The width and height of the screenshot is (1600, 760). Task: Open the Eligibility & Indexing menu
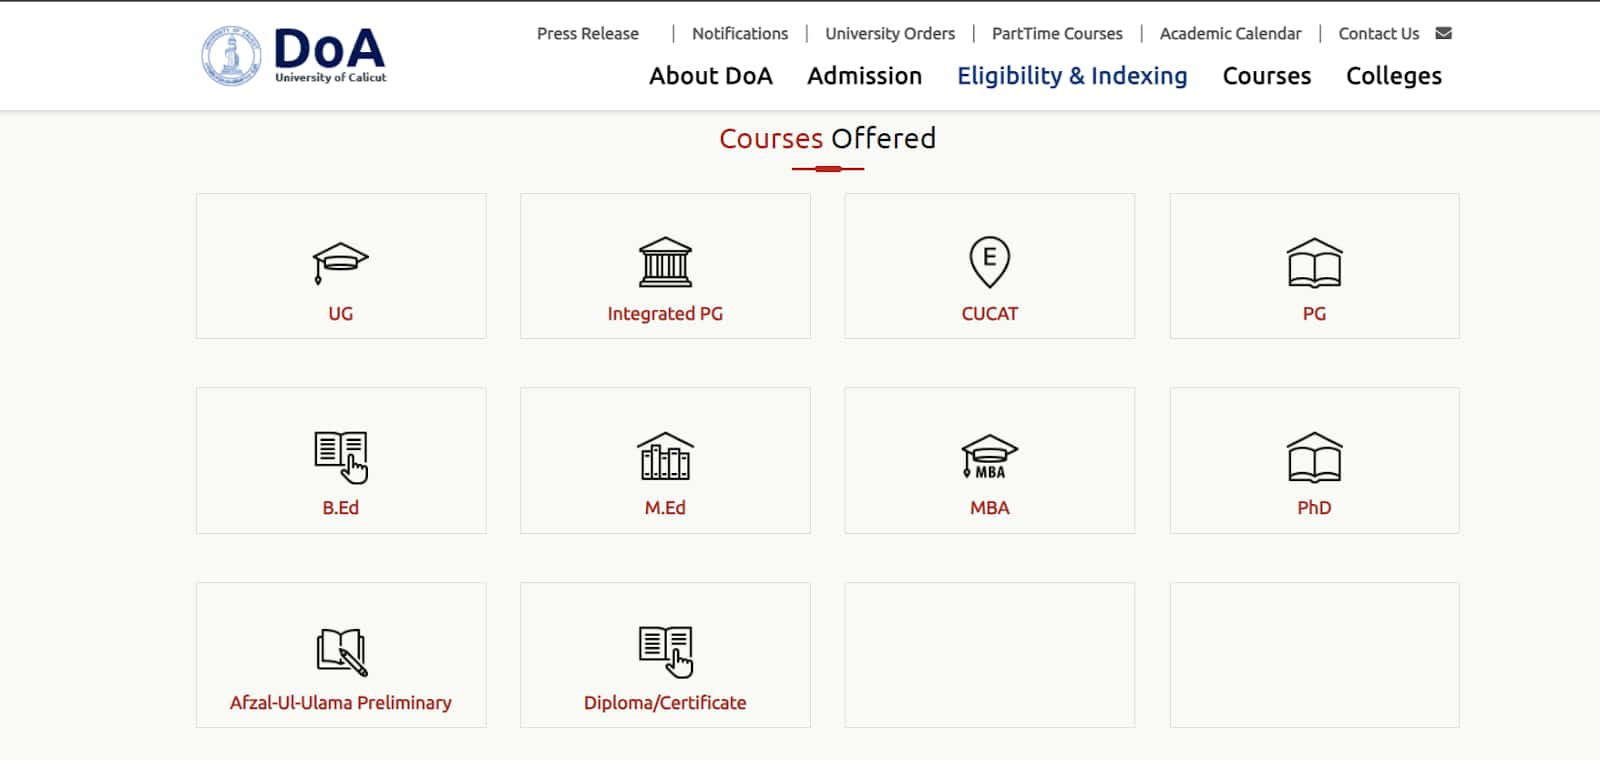tap(1072, 76)
